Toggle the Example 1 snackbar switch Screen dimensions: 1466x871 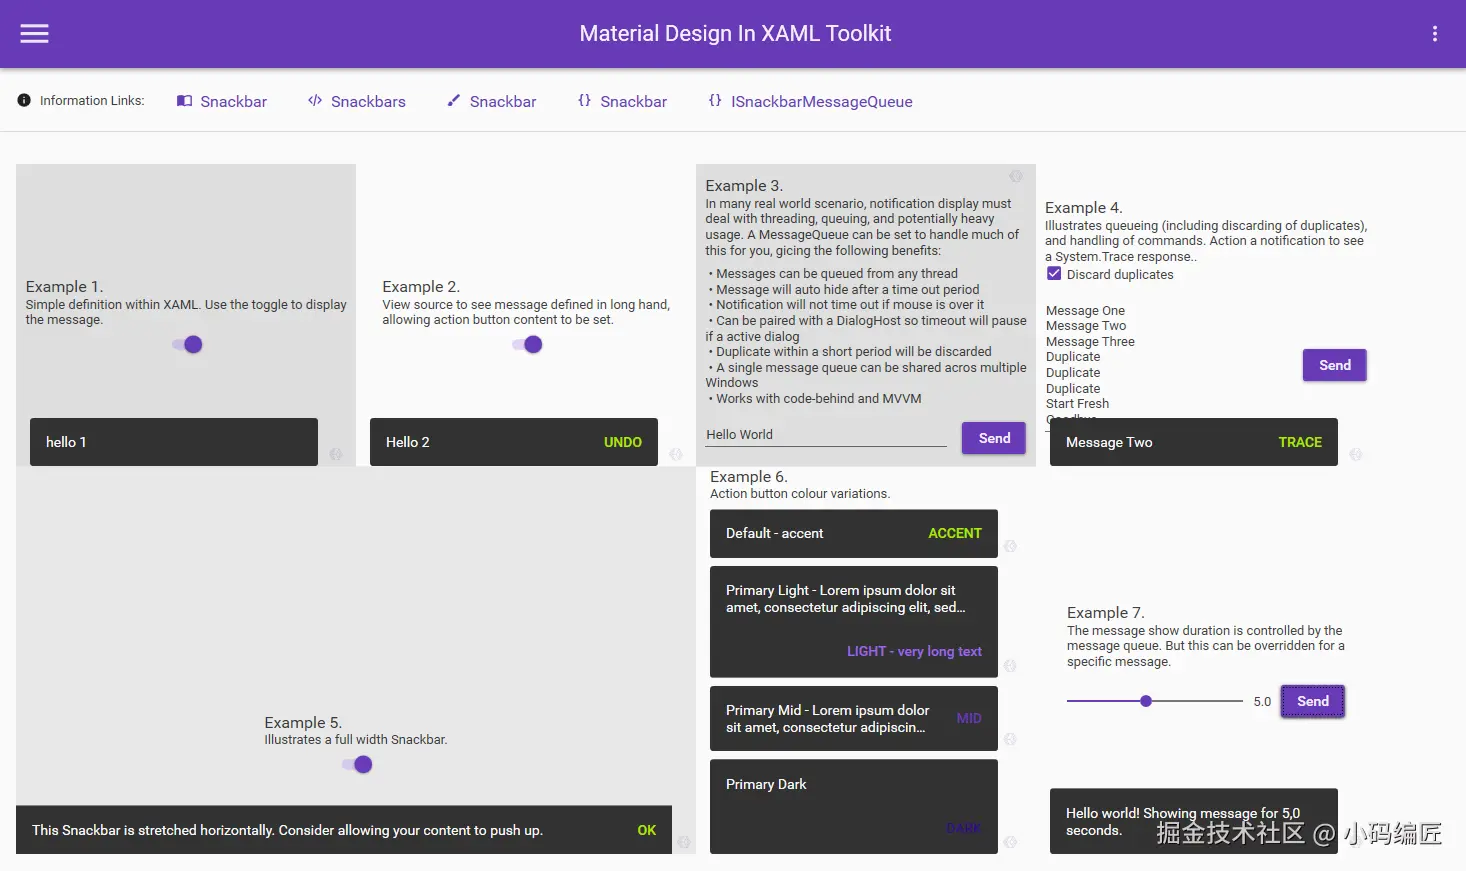[x=188, y=345]
